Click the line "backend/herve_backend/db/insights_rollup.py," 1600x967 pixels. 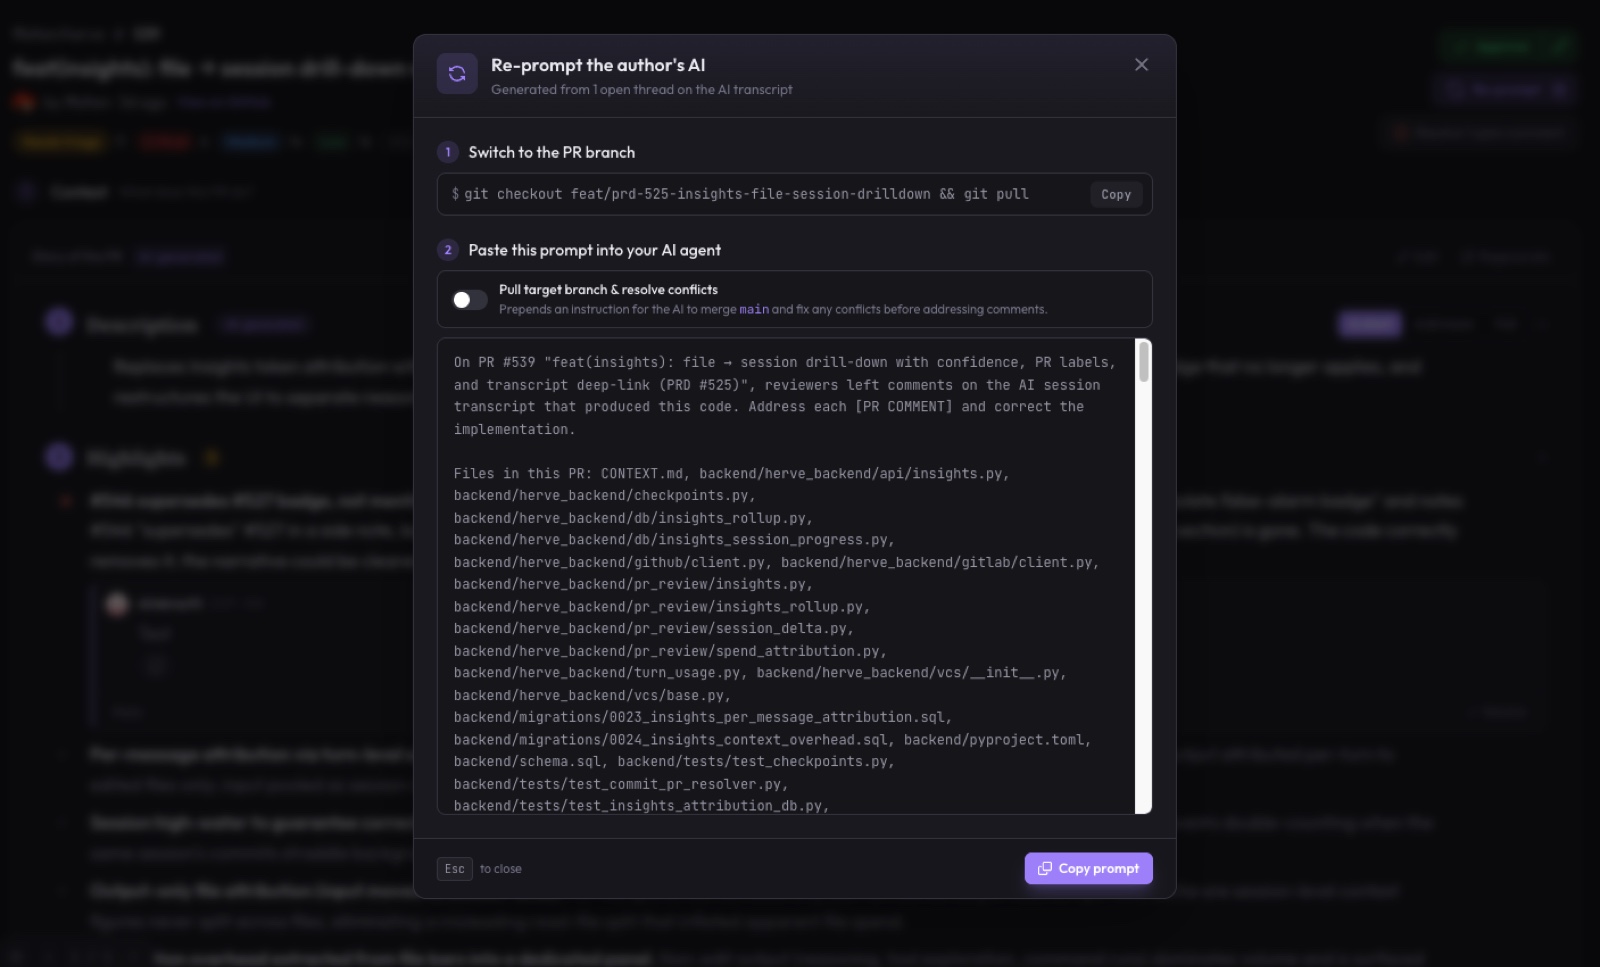633,518
